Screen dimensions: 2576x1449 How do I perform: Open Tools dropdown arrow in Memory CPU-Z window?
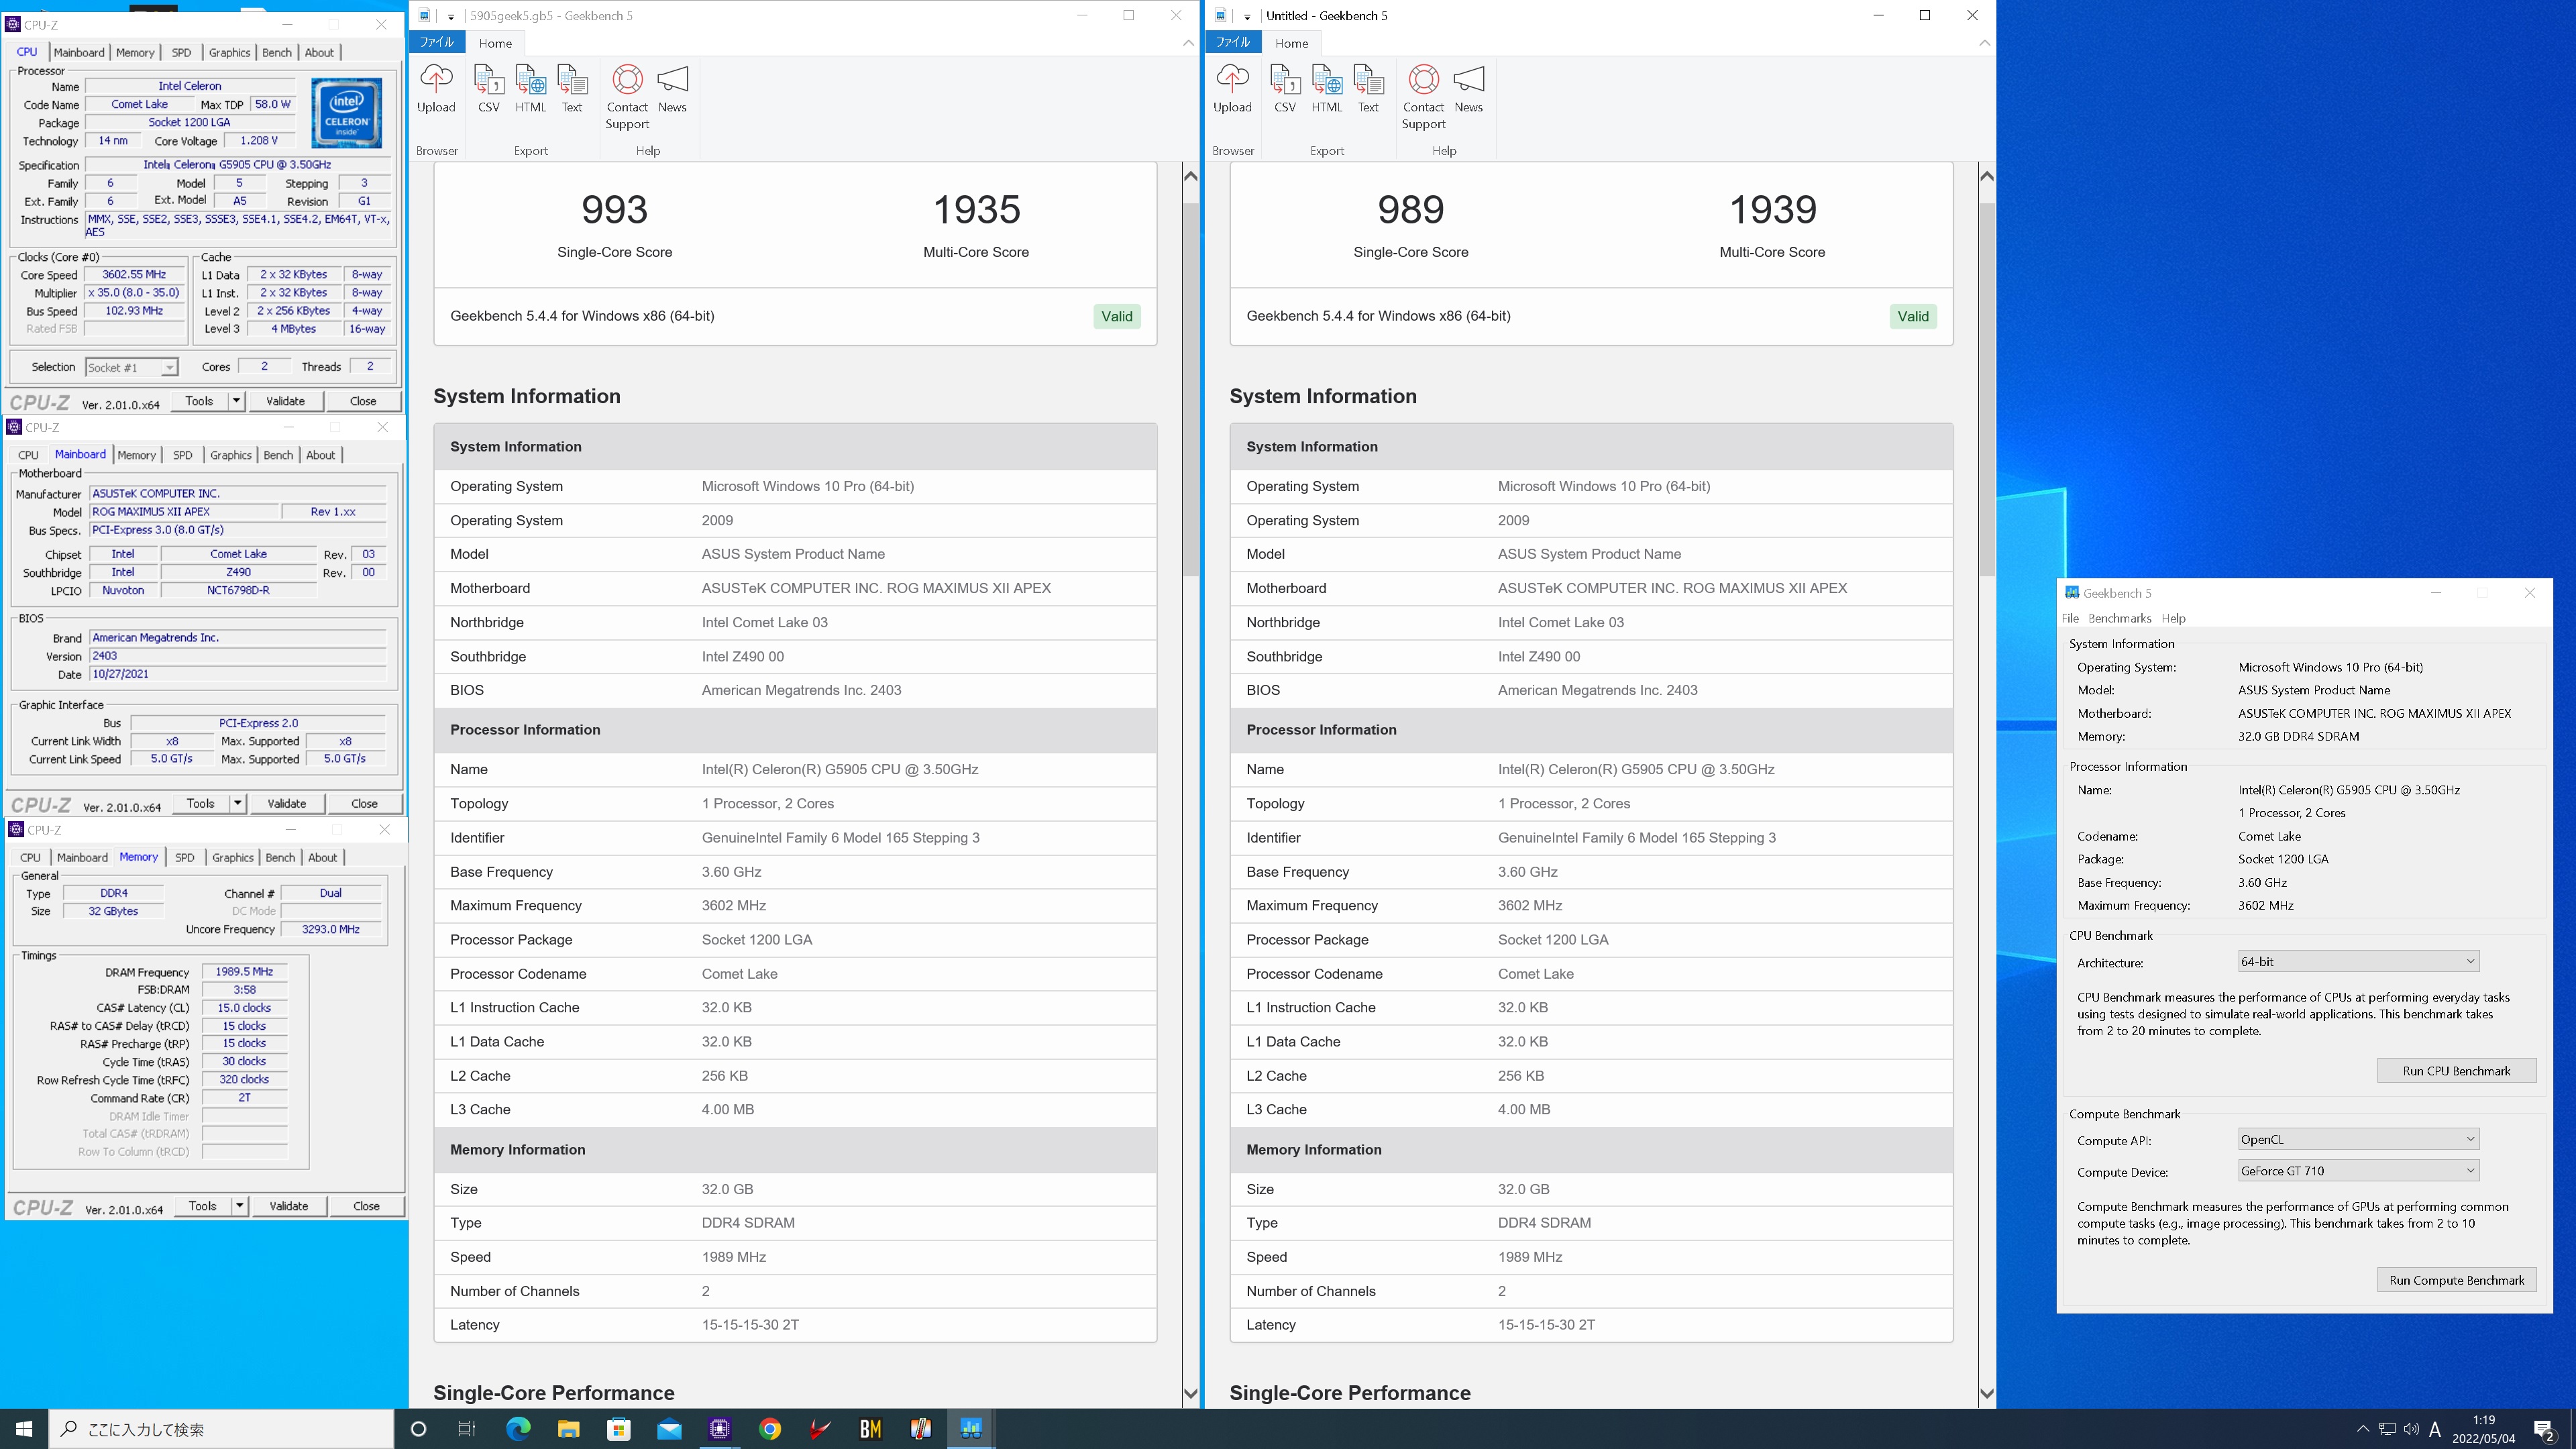click(239, 1206)
